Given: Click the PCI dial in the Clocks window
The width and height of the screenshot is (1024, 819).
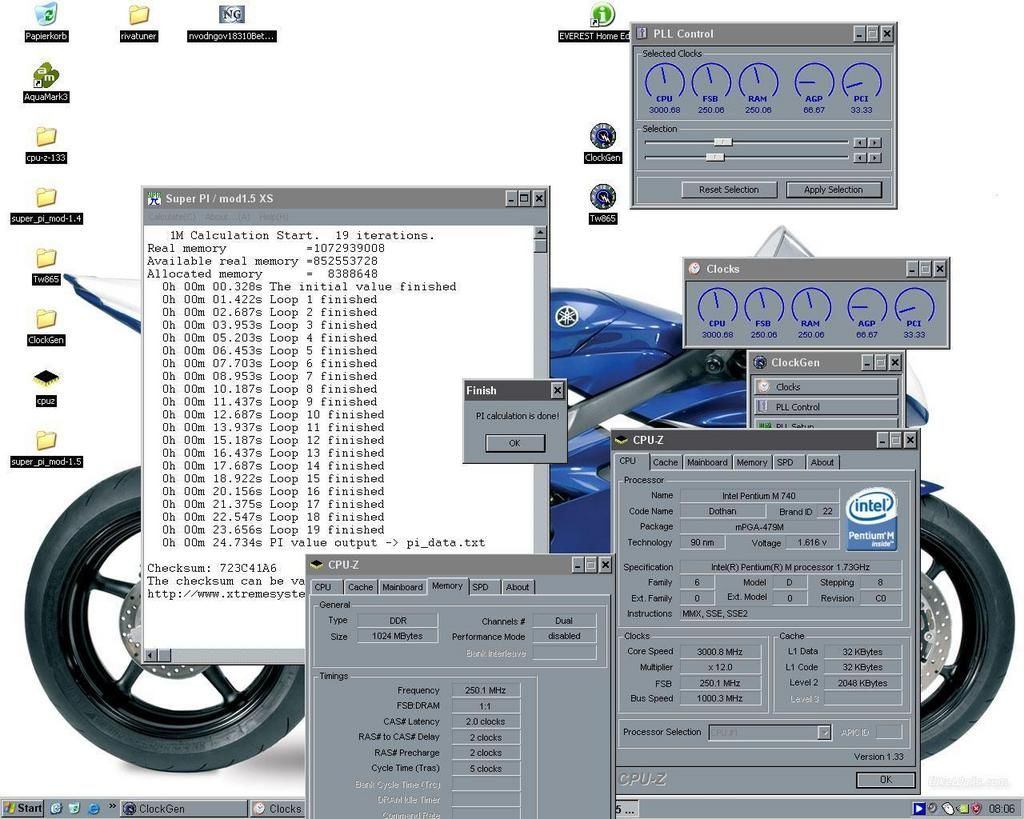Looking at the screenshot, I should (x=914, y=308).
